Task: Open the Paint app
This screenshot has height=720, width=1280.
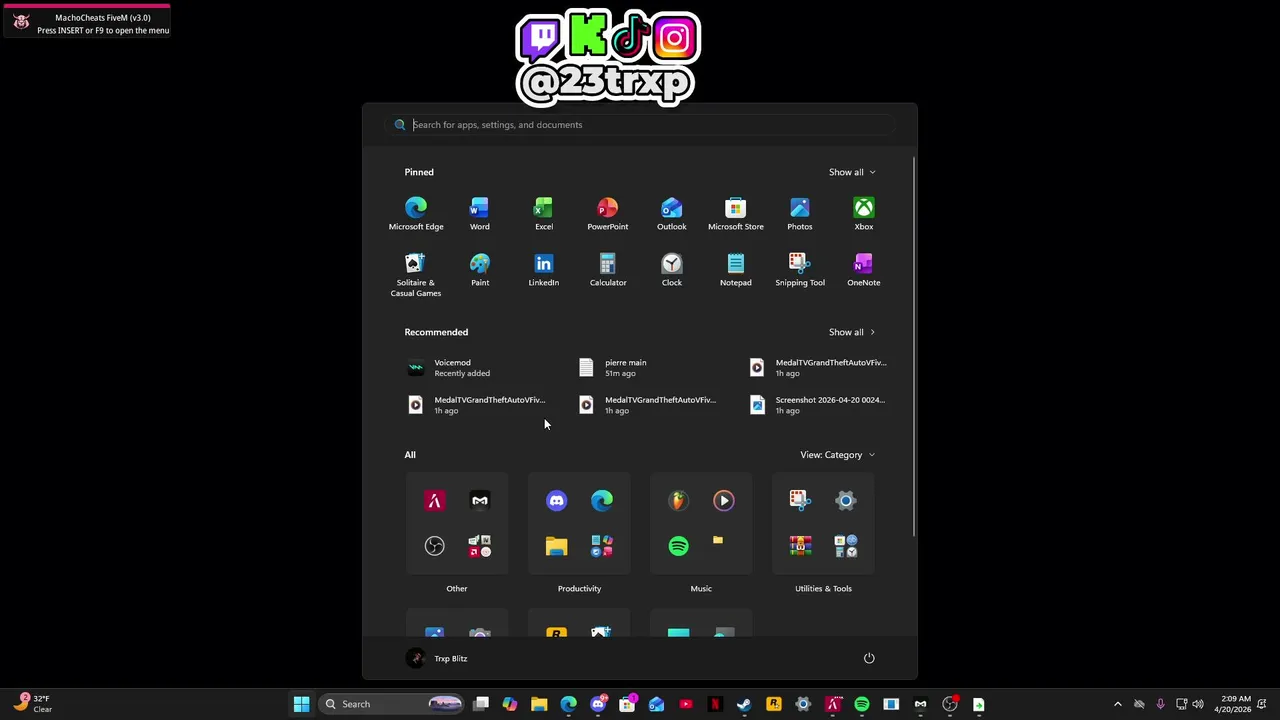Action: click(480, 270)
